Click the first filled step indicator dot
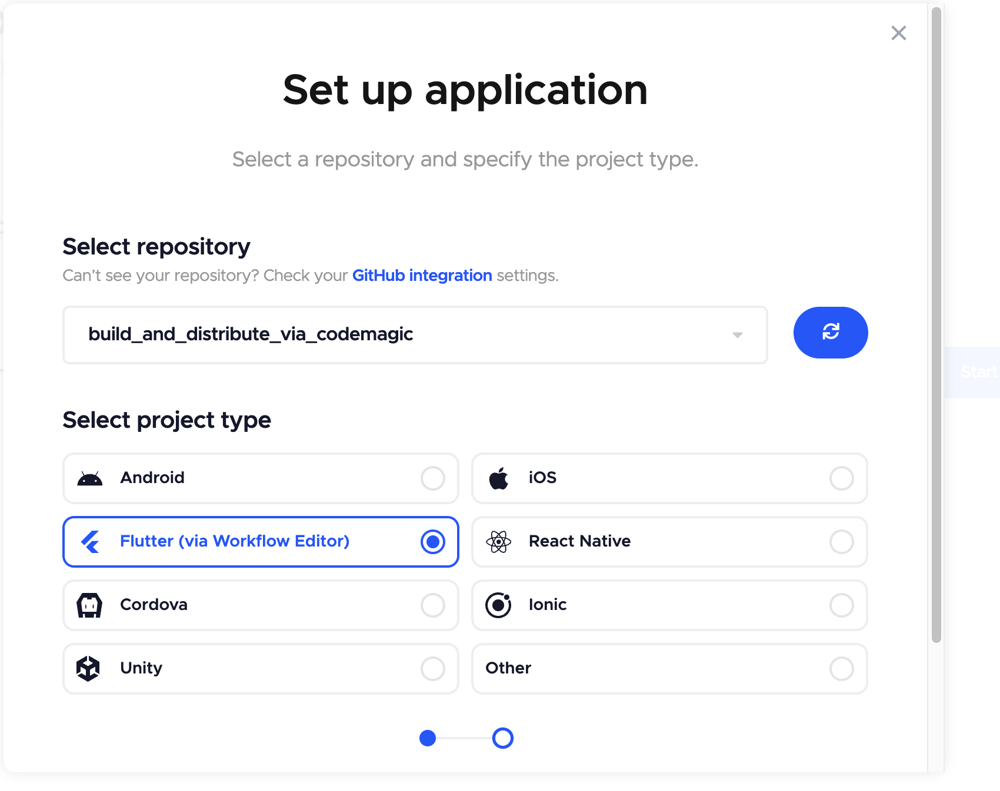This screenshot has width=1000, height=791. click(x=427, y=738)
